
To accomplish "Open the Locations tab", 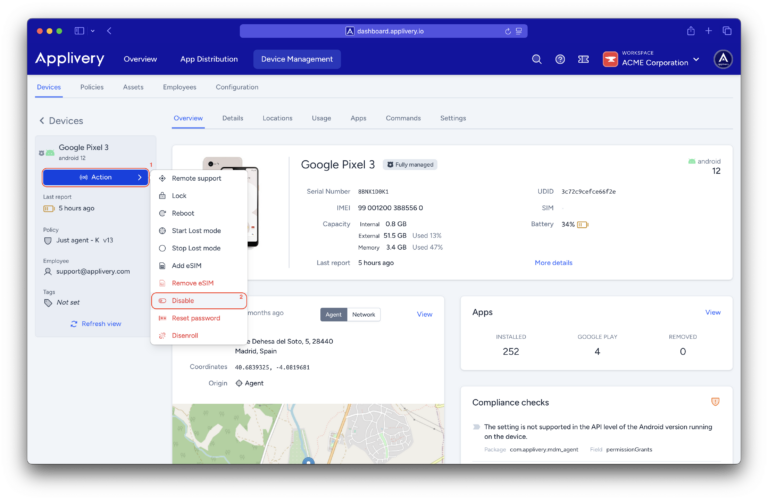I will click(x=277, y=118).
